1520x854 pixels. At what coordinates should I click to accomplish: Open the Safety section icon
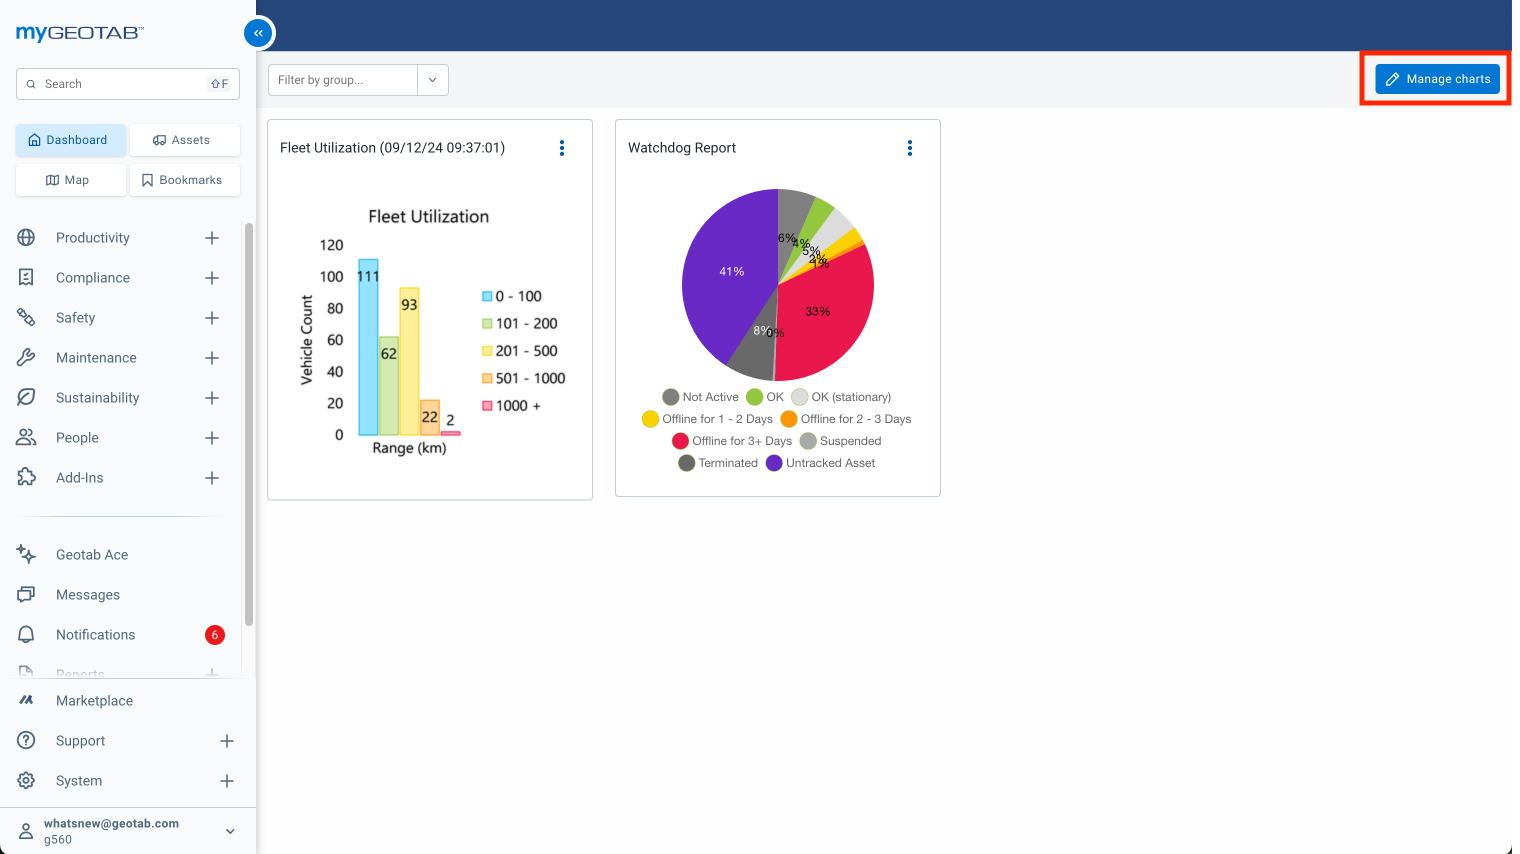[x=25, y=317]
